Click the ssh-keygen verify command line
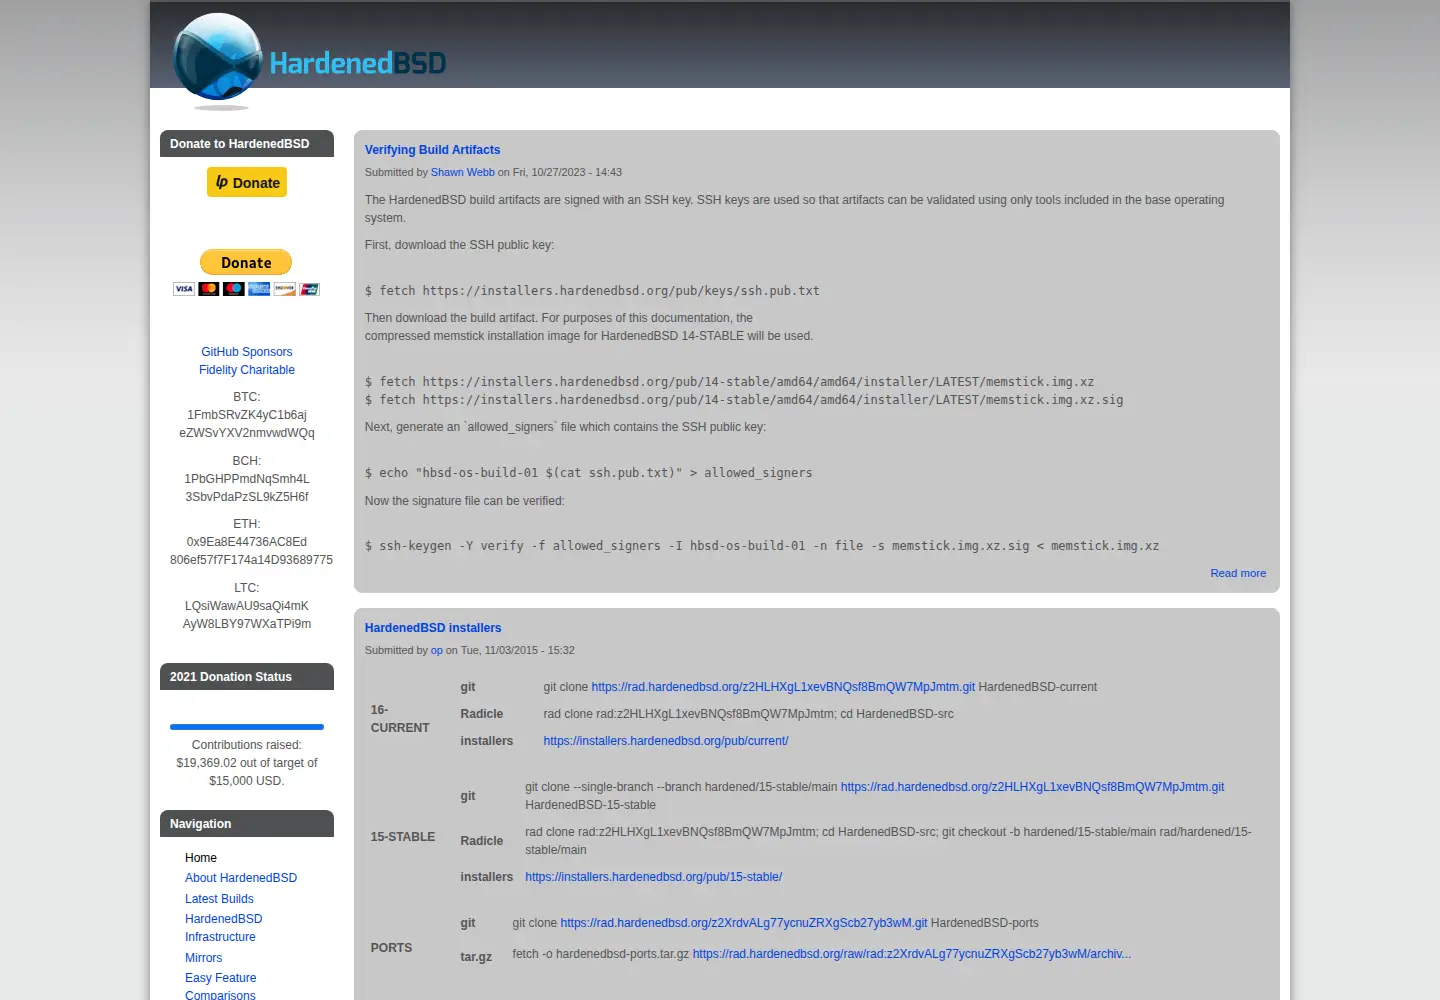 (762, 546)
